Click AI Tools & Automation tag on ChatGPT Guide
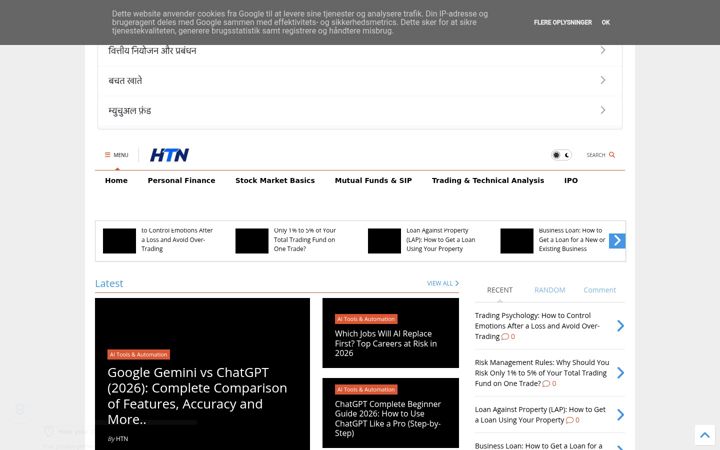 click(x=366, y=389)
